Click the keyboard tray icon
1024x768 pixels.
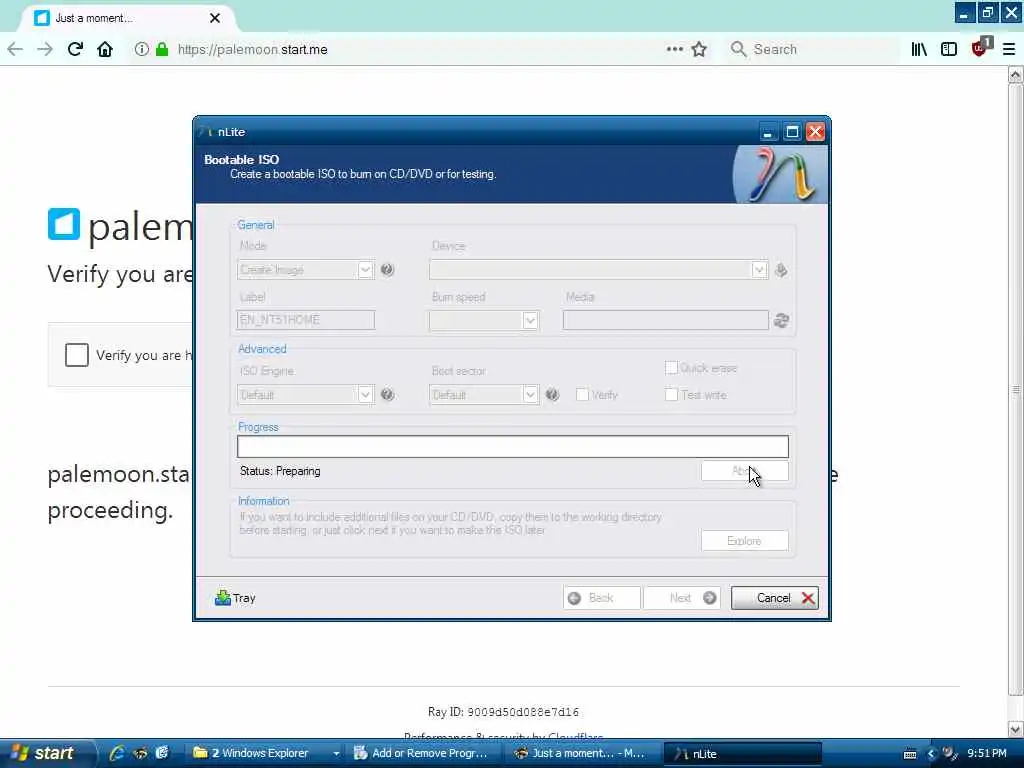[910, 754]
